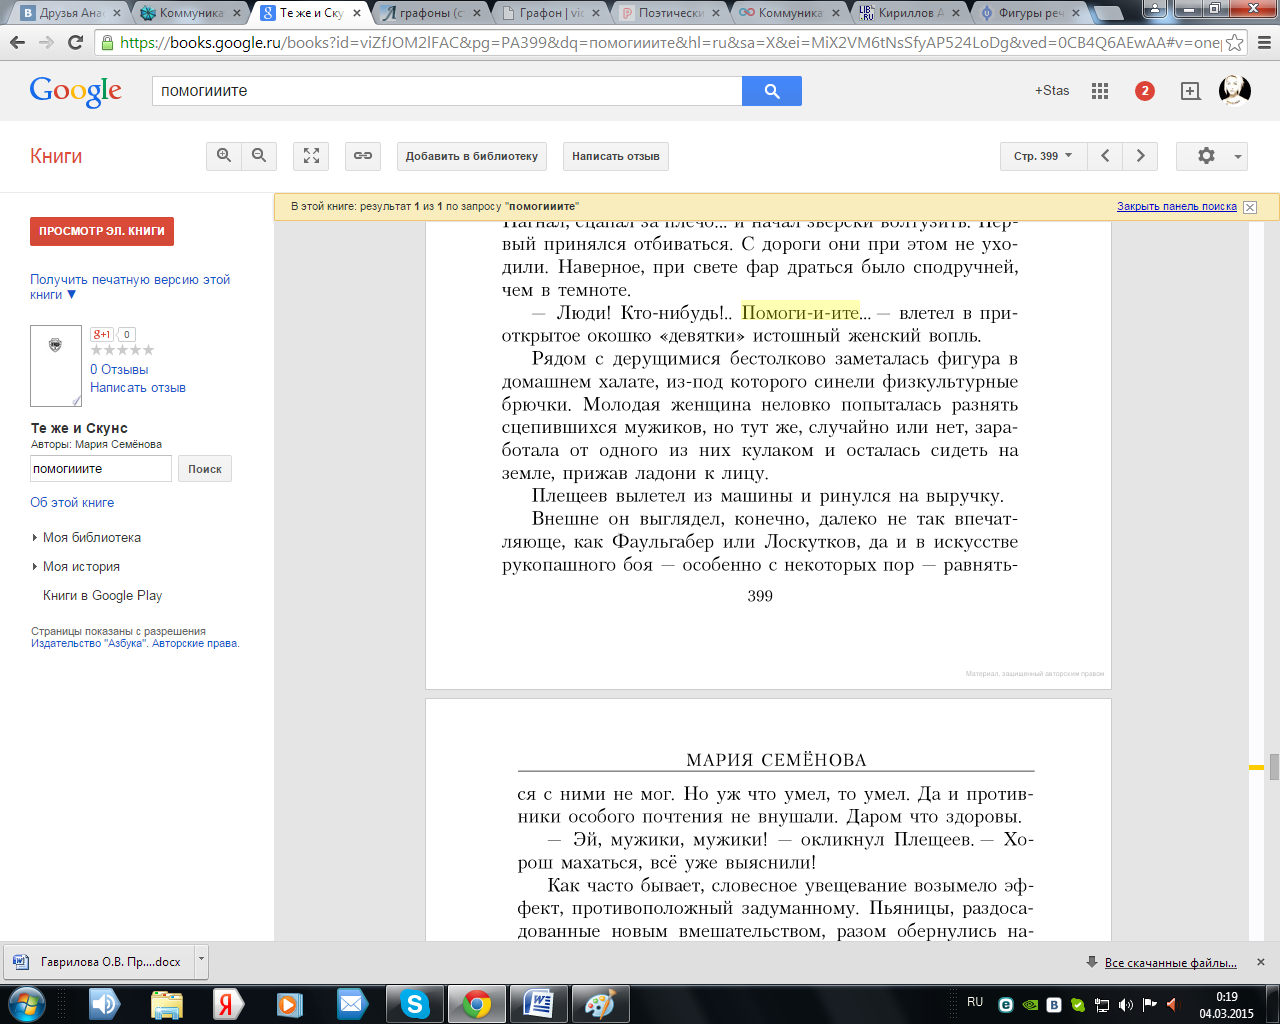
Task: Click the Книги heading link
Action: click(x=56, y=156)
